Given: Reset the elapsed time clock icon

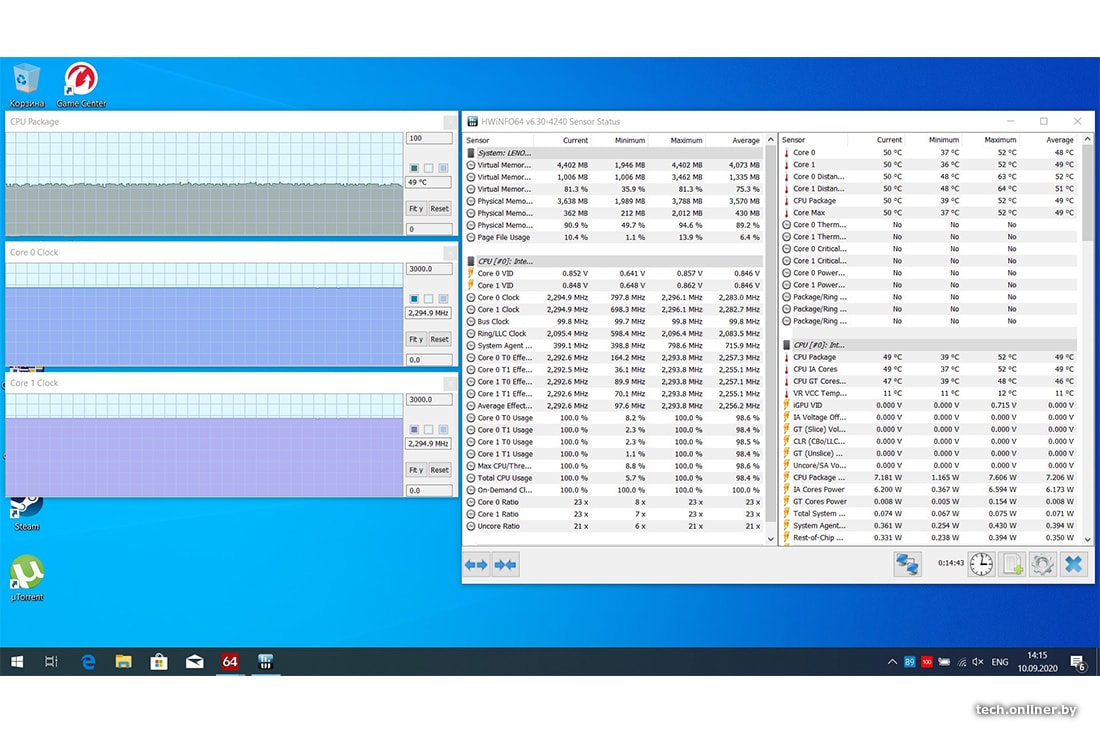Looking at the screenshot, I should (981, 564).
